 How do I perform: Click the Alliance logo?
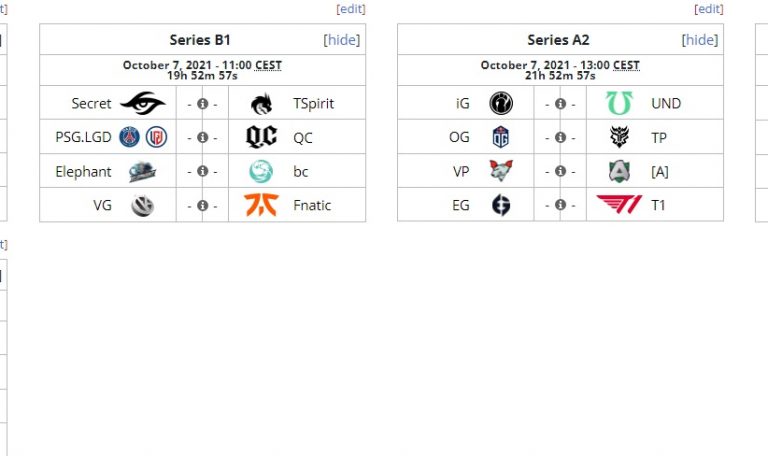pyautogui.click(x=619, y=171)
